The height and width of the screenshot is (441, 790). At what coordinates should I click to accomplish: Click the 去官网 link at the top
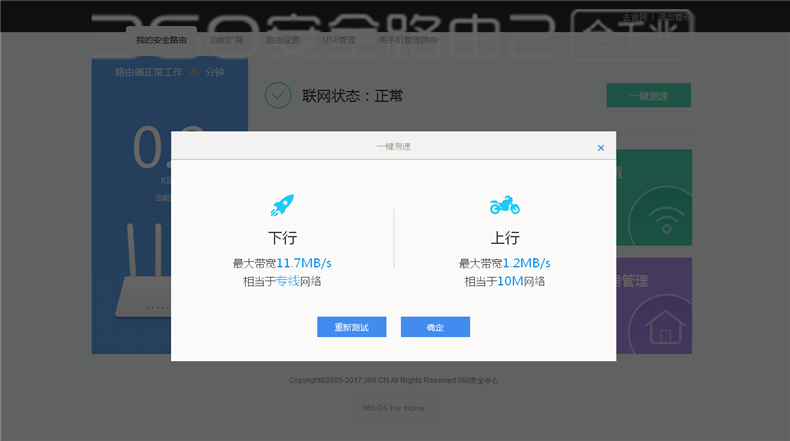(x=634, y=17)
